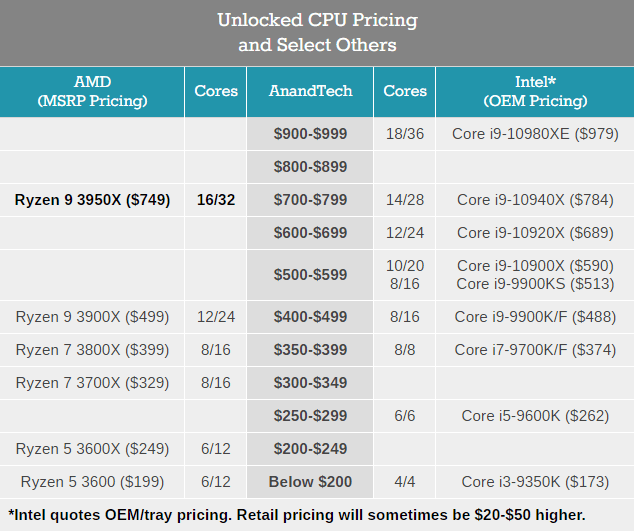Click the Below $200 price range cell
Image resolution: width=634 pixels, height=531 pixels.
[310, 482]
